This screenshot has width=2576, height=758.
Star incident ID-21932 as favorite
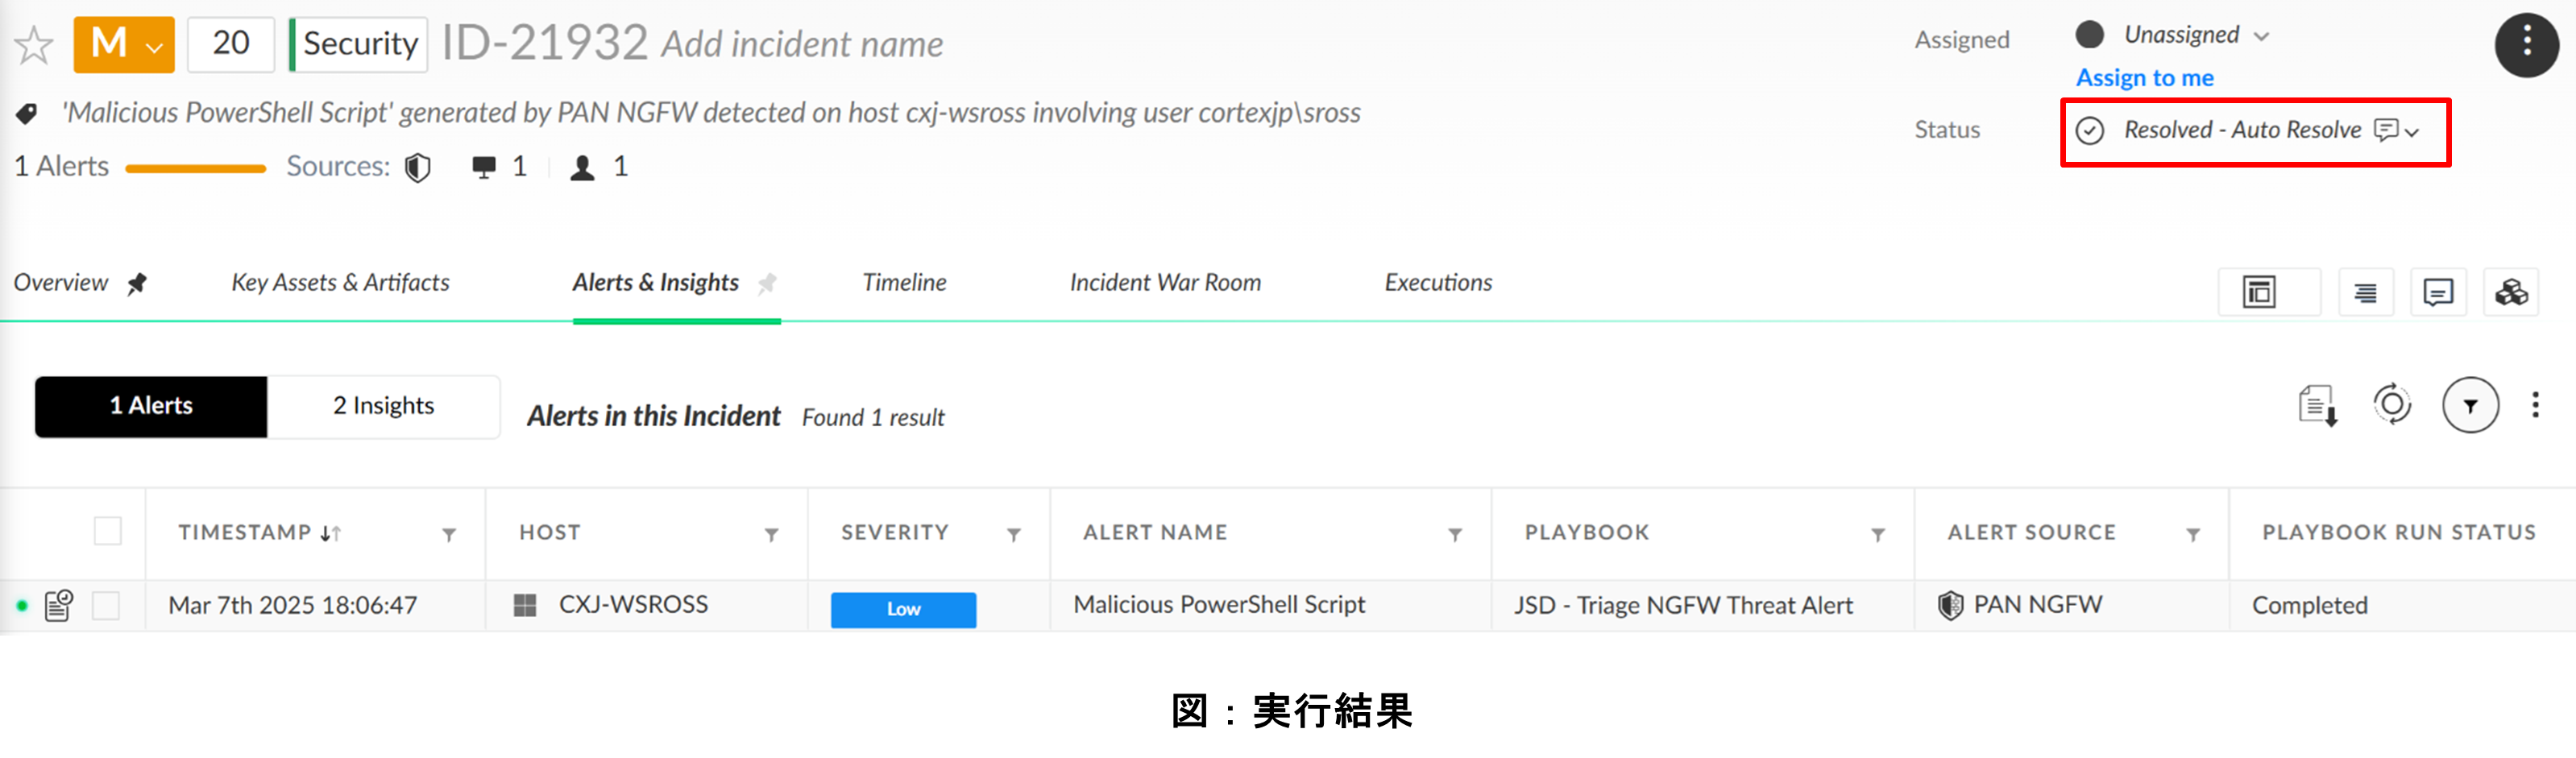coord(34,45)
